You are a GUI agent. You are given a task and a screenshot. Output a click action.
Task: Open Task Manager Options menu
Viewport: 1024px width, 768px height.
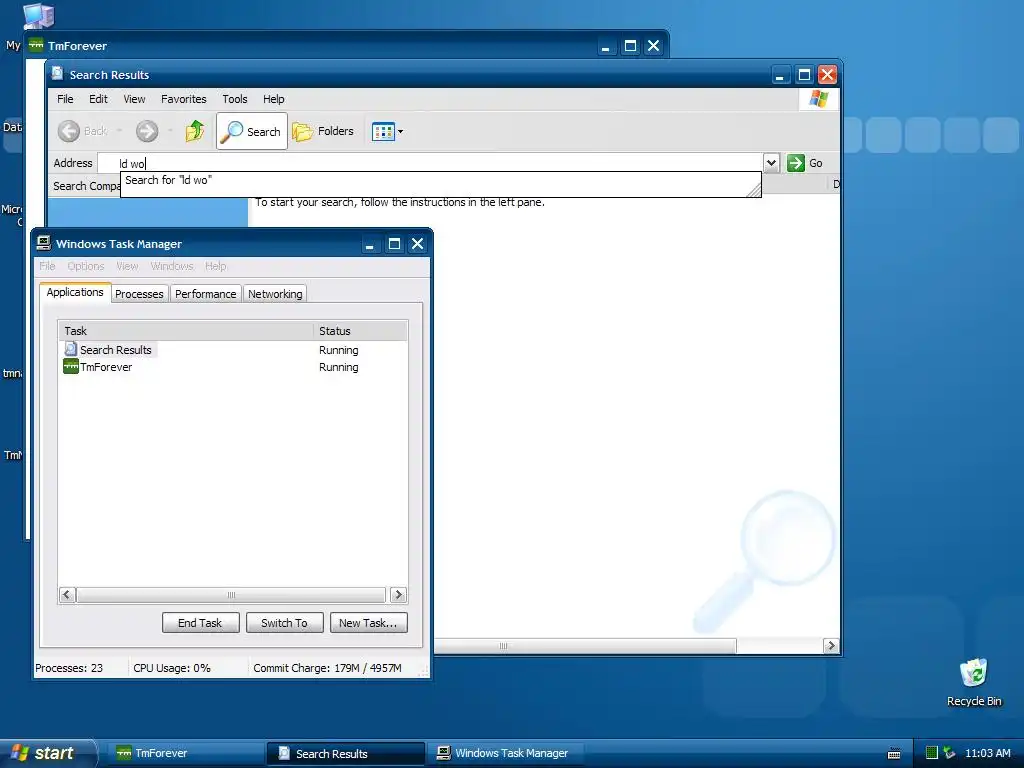tap(86, 266)
